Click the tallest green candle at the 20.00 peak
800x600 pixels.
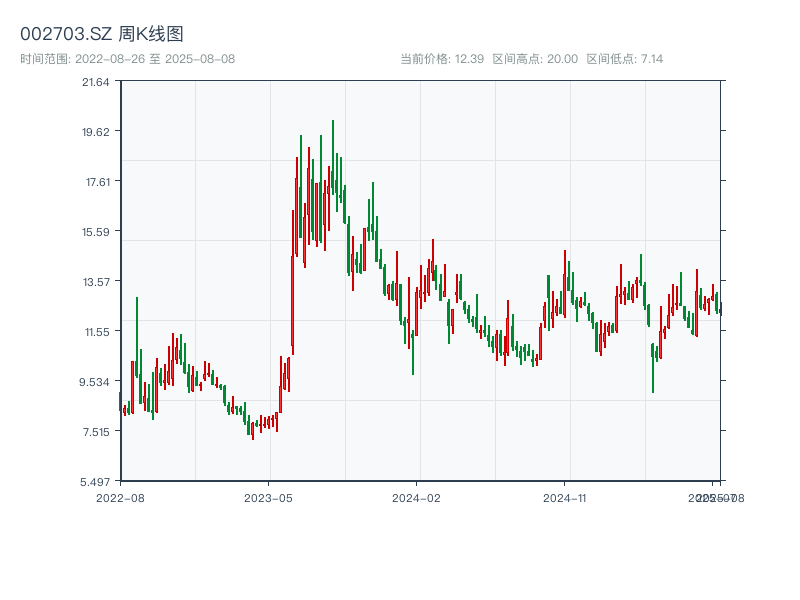coord(333,157)
